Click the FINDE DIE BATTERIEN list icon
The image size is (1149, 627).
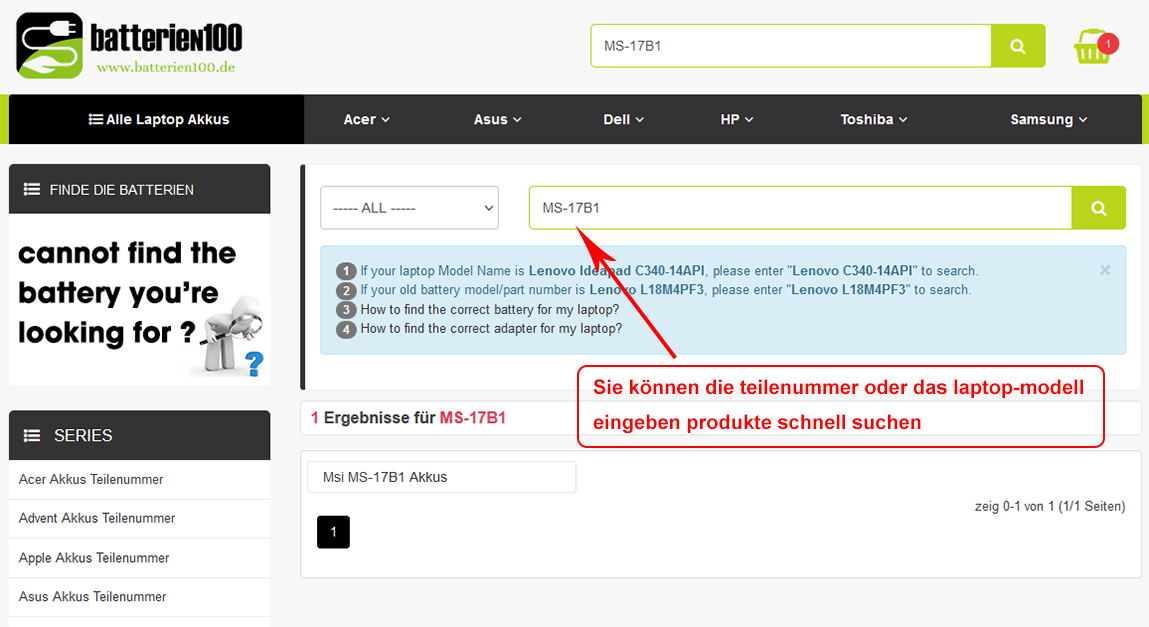coord(32,190)
